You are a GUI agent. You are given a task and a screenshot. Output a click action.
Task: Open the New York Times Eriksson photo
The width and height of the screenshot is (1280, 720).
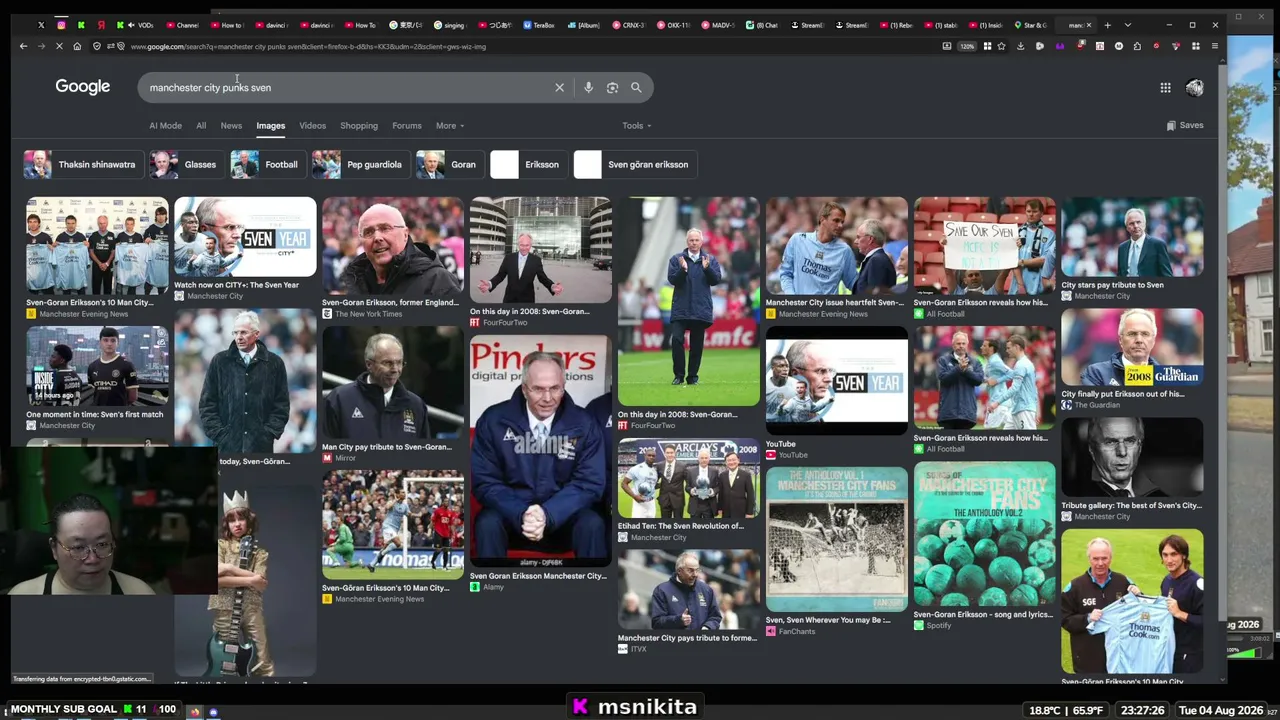393,246
